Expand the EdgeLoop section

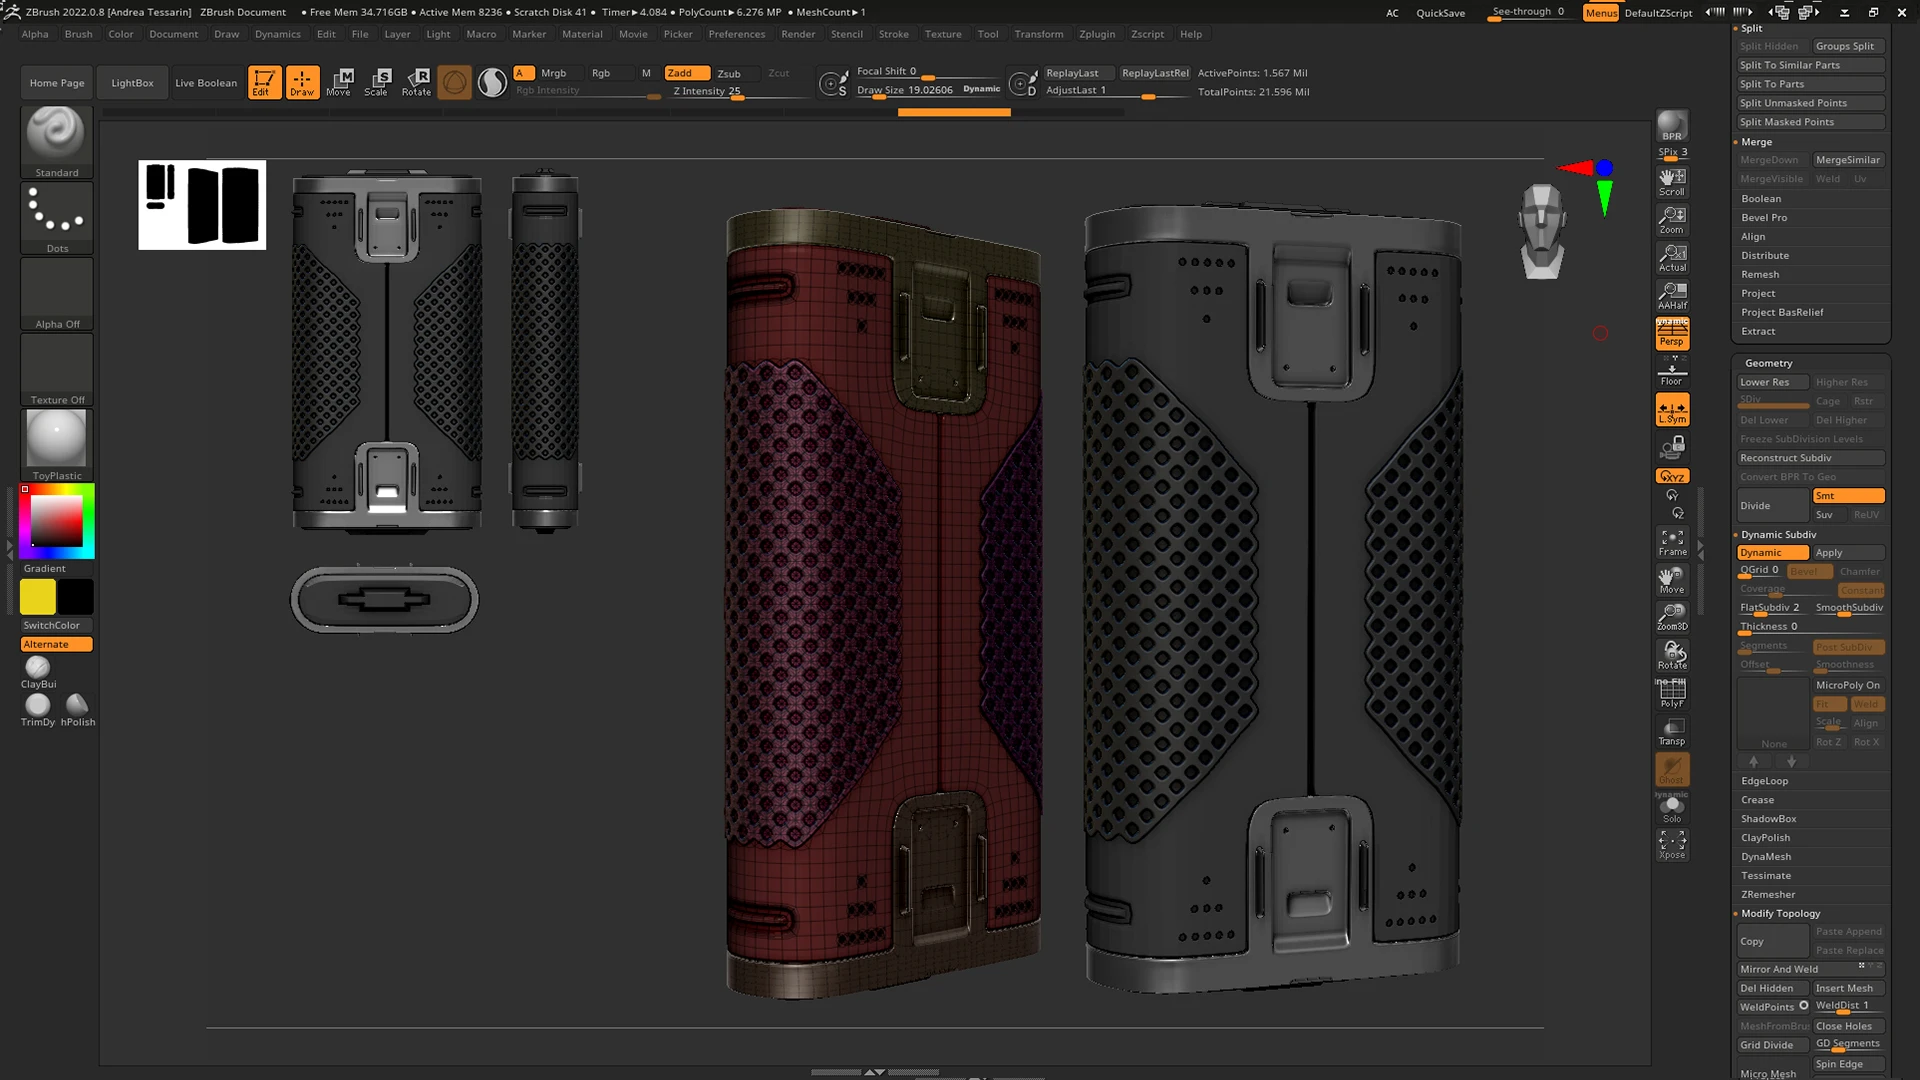[x=1764, y=781]
